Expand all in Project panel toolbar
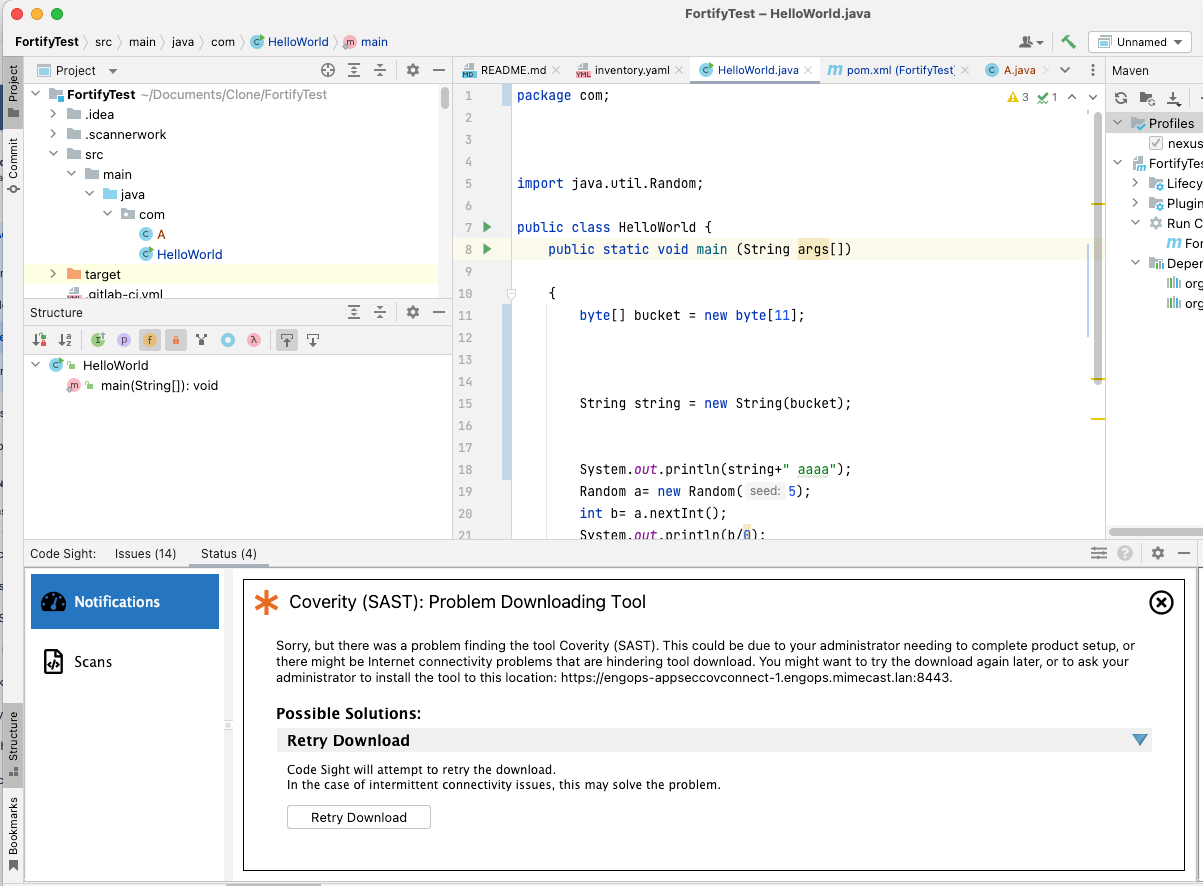The height and width of the screenshot is (886, 1203). (354, 70)
